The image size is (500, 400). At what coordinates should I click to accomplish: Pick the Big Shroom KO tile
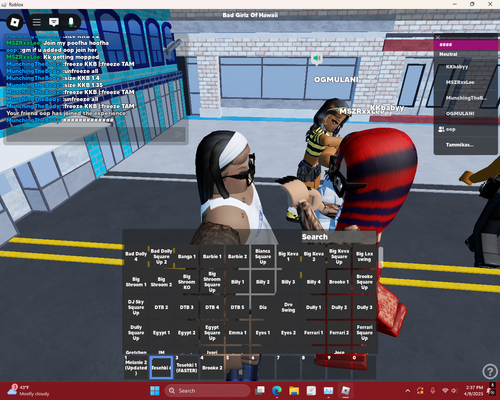(x=187, y=282)
